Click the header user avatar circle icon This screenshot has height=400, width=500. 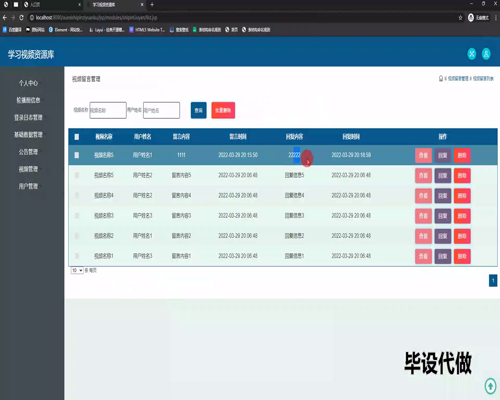pyautogui.click(x=486, y=54)
